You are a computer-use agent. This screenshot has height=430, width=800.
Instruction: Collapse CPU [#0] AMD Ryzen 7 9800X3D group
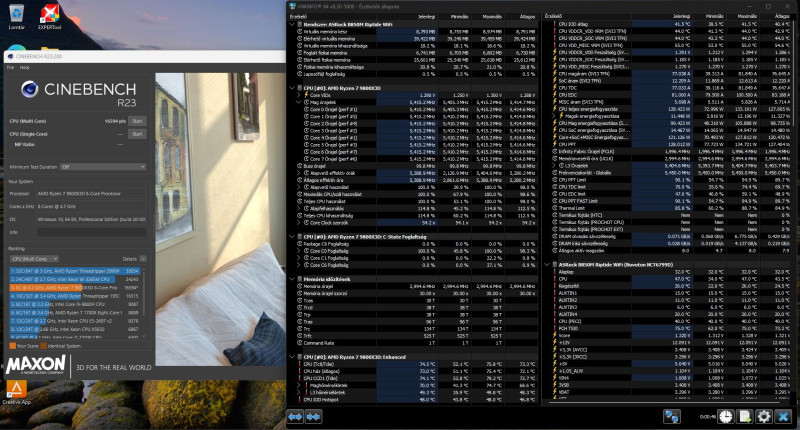[292, 88]
